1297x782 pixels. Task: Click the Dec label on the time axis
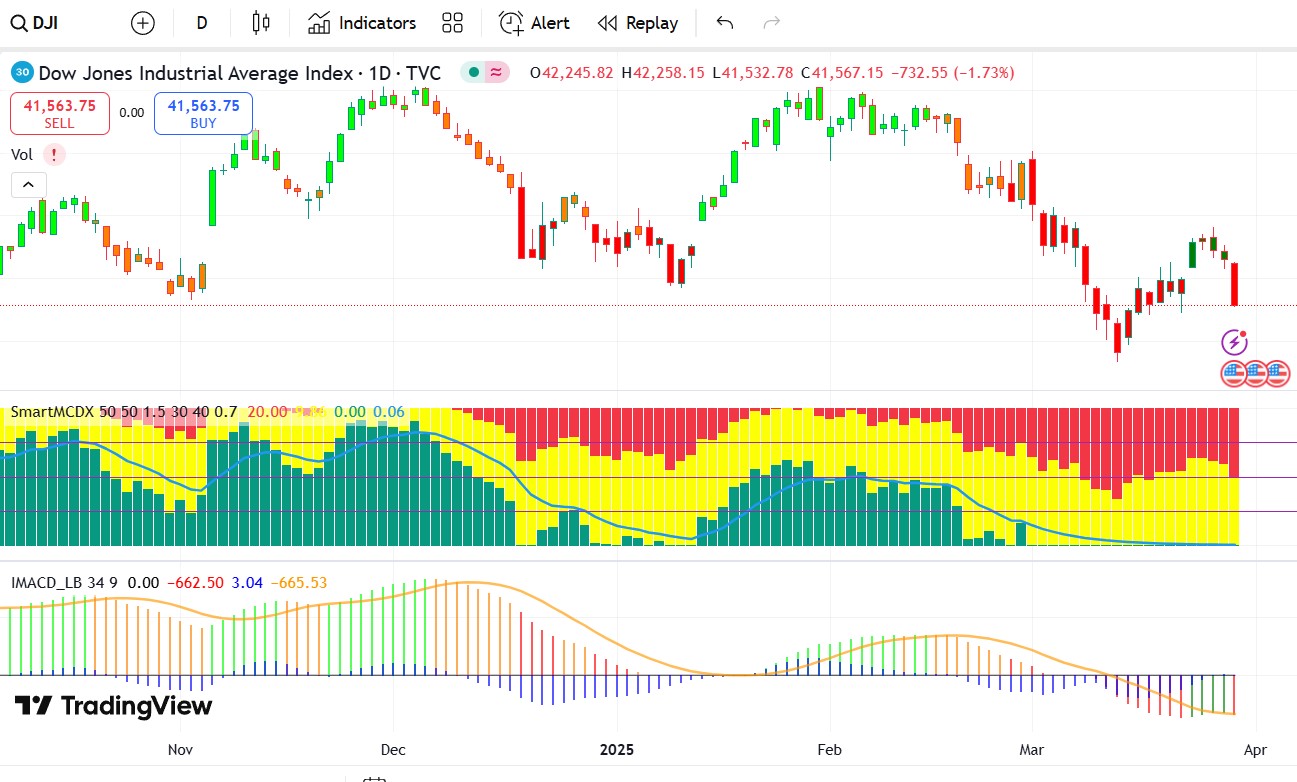(393, 749)
